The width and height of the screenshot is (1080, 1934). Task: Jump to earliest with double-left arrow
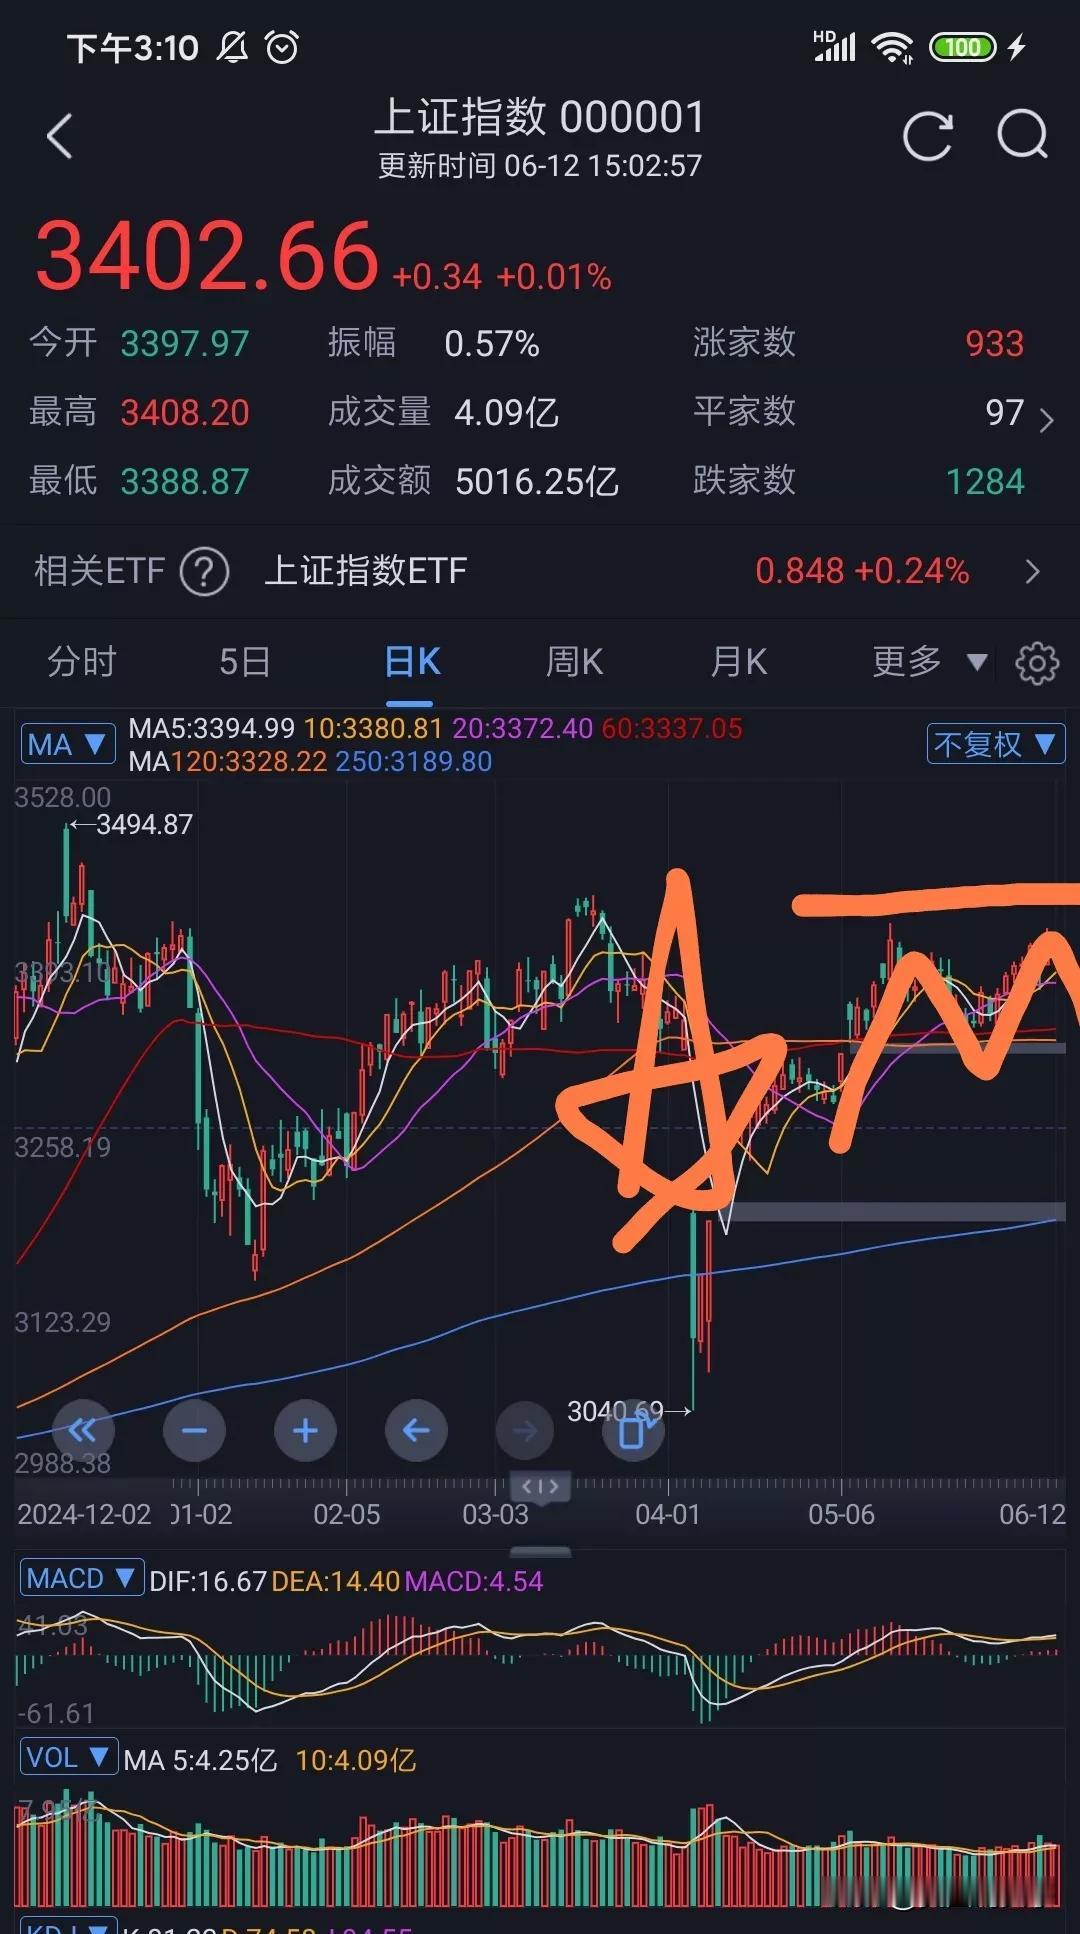coord(83,1431)
